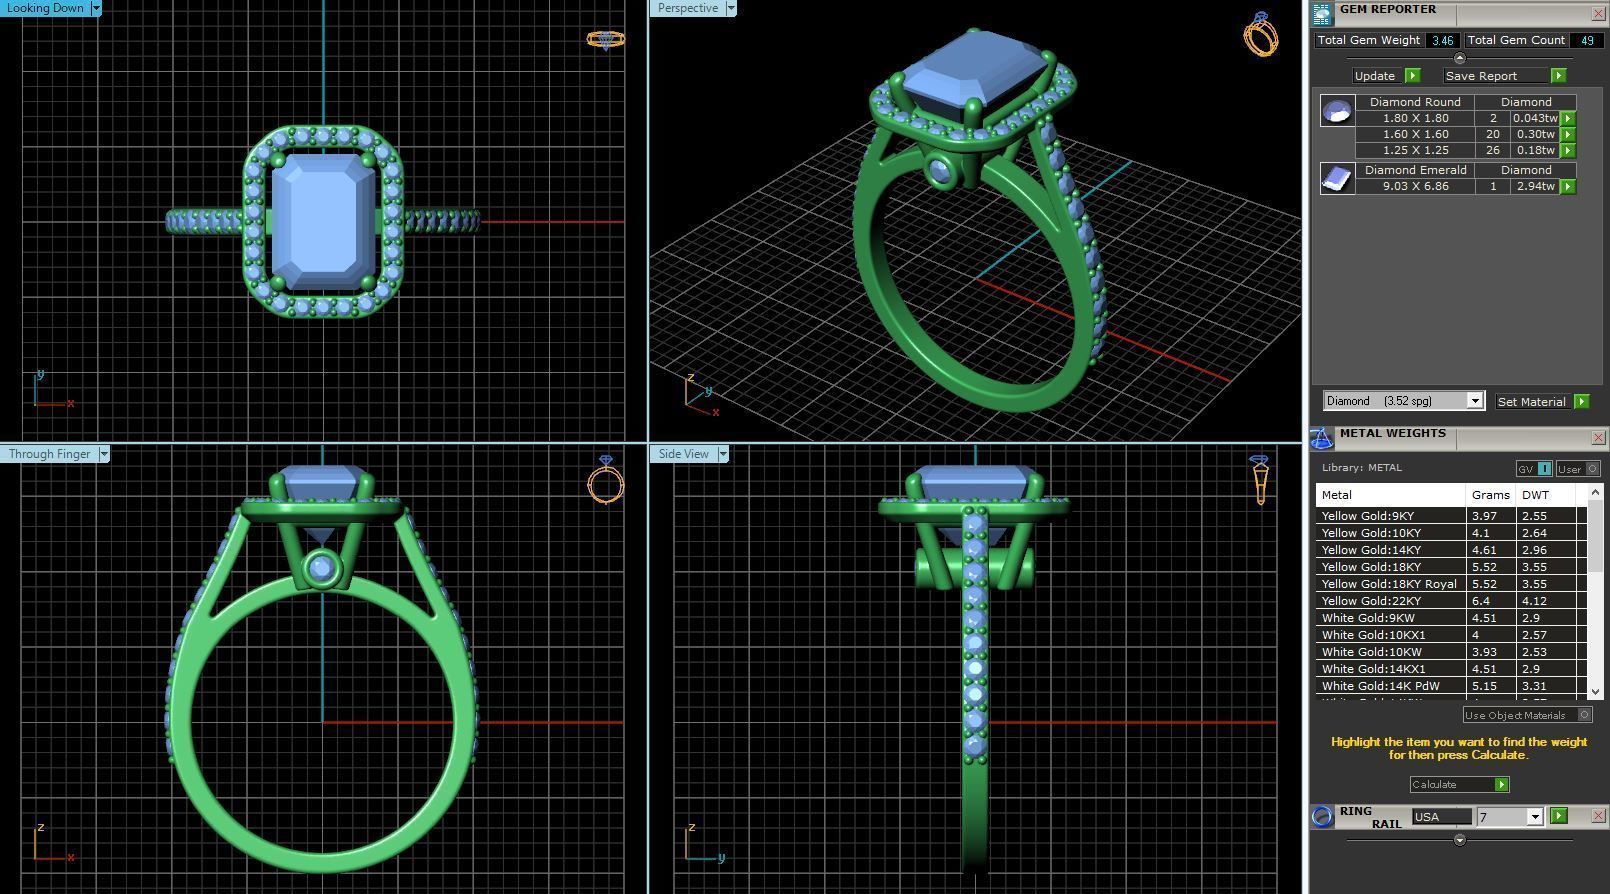Select Yellow Gold:9KY row

[1451, 516]
